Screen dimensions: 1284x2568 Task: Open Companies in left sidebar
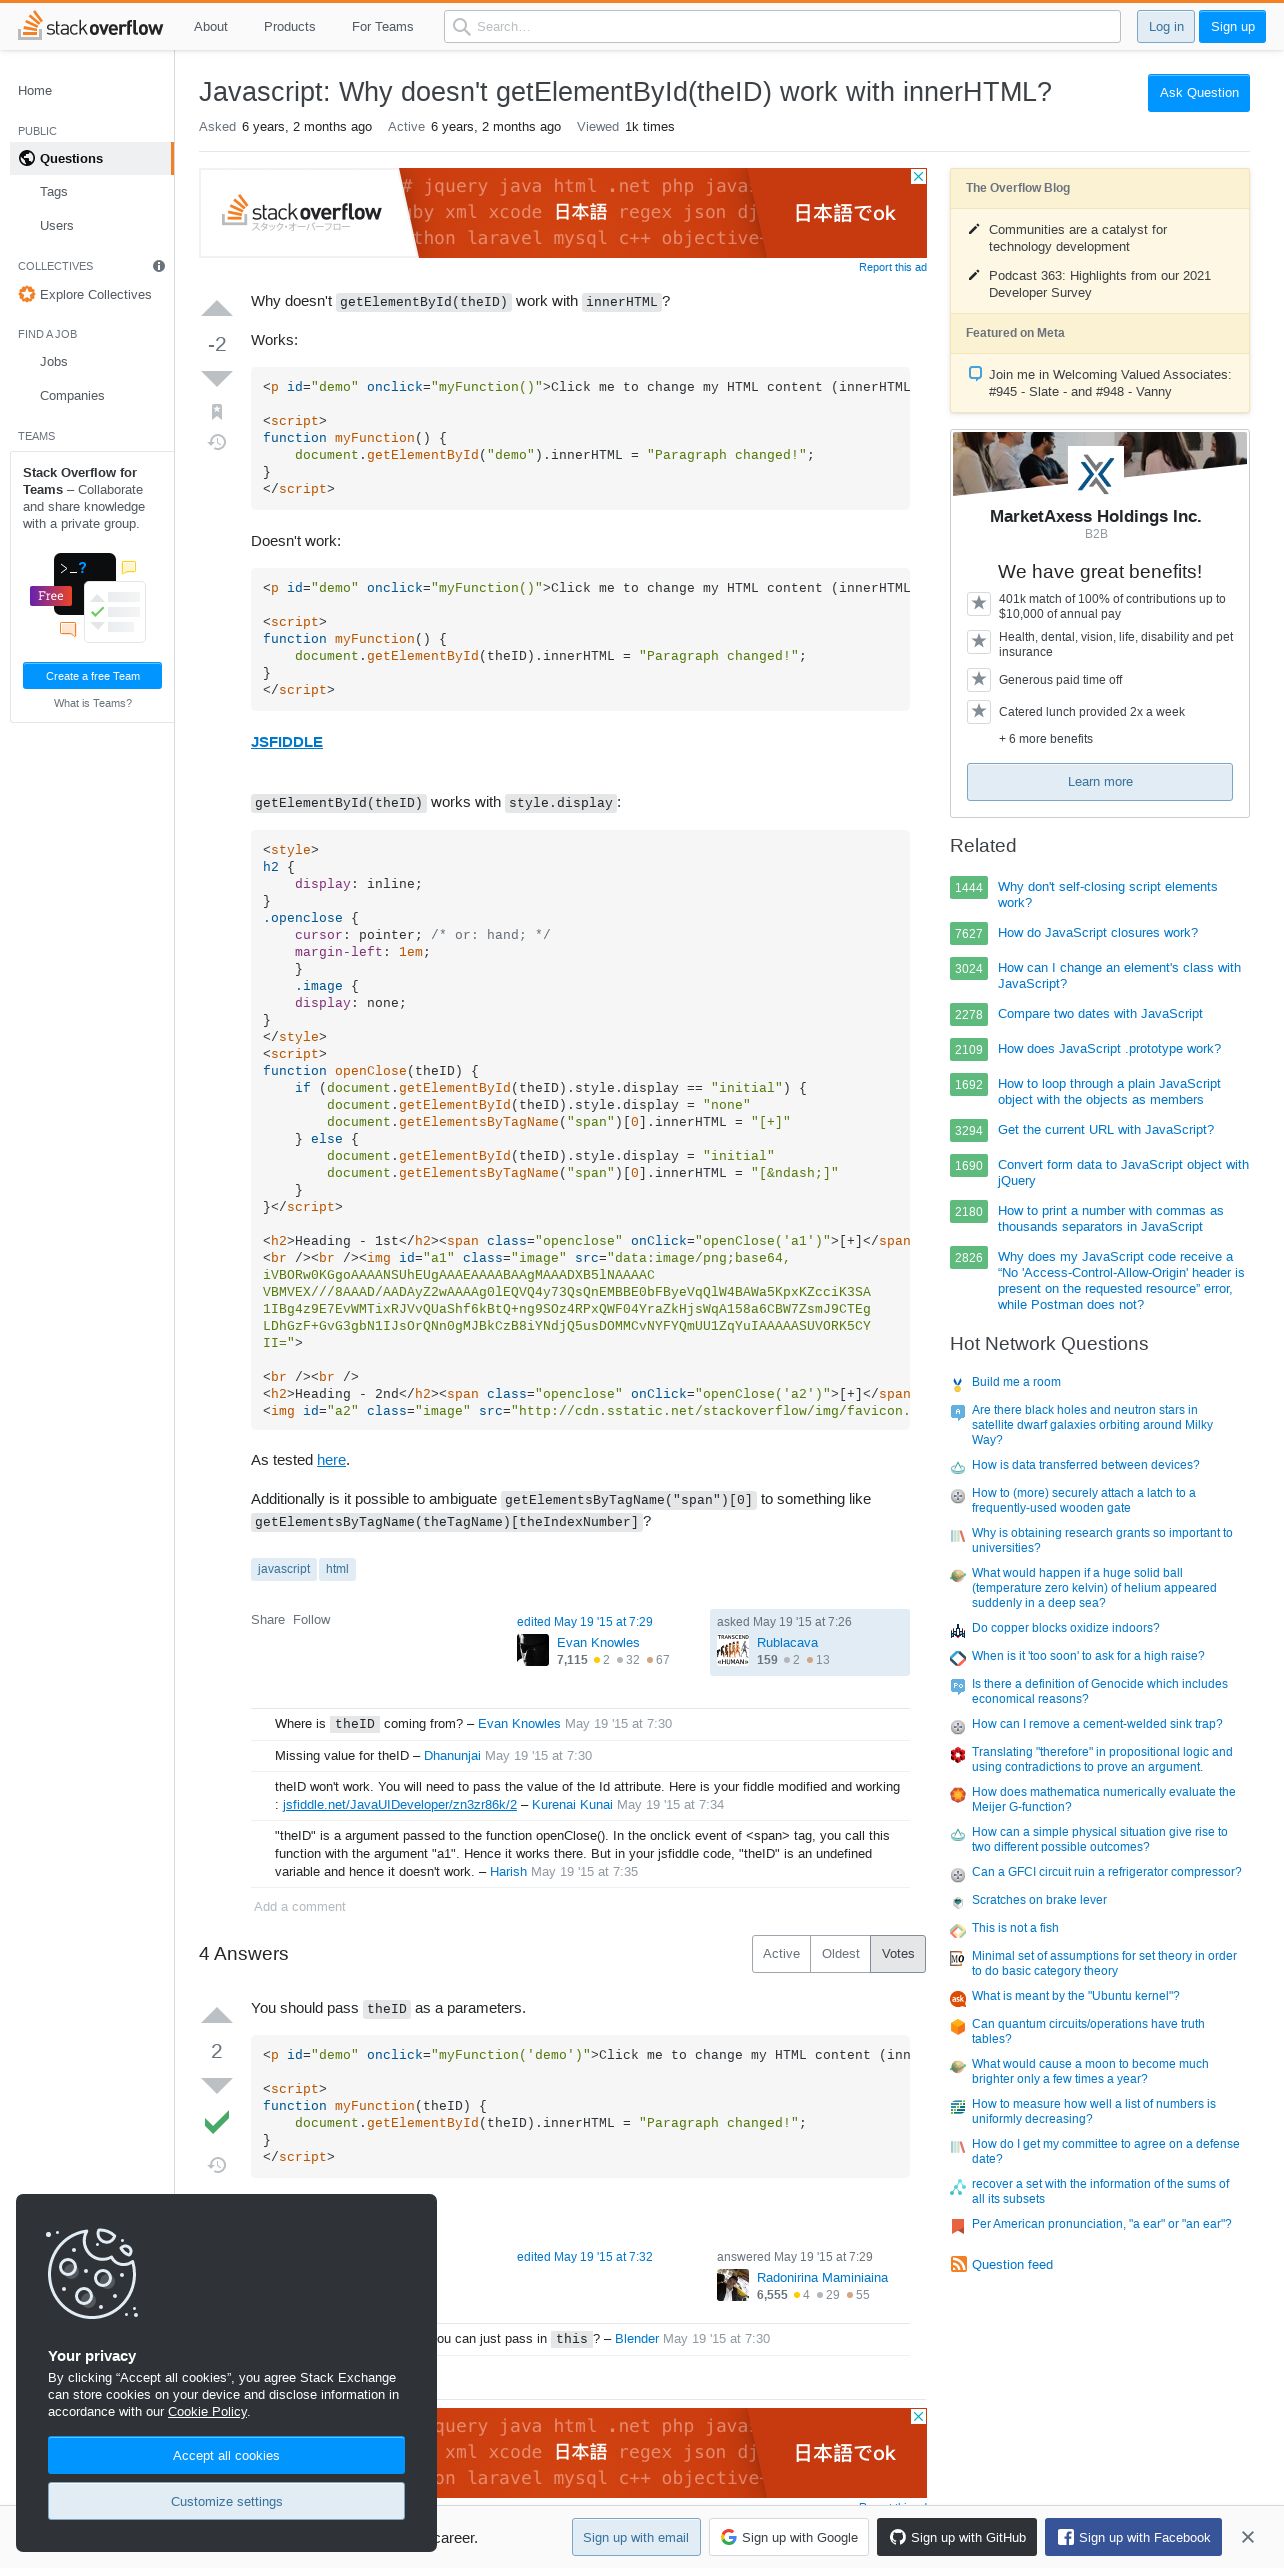tap(72, 396)
